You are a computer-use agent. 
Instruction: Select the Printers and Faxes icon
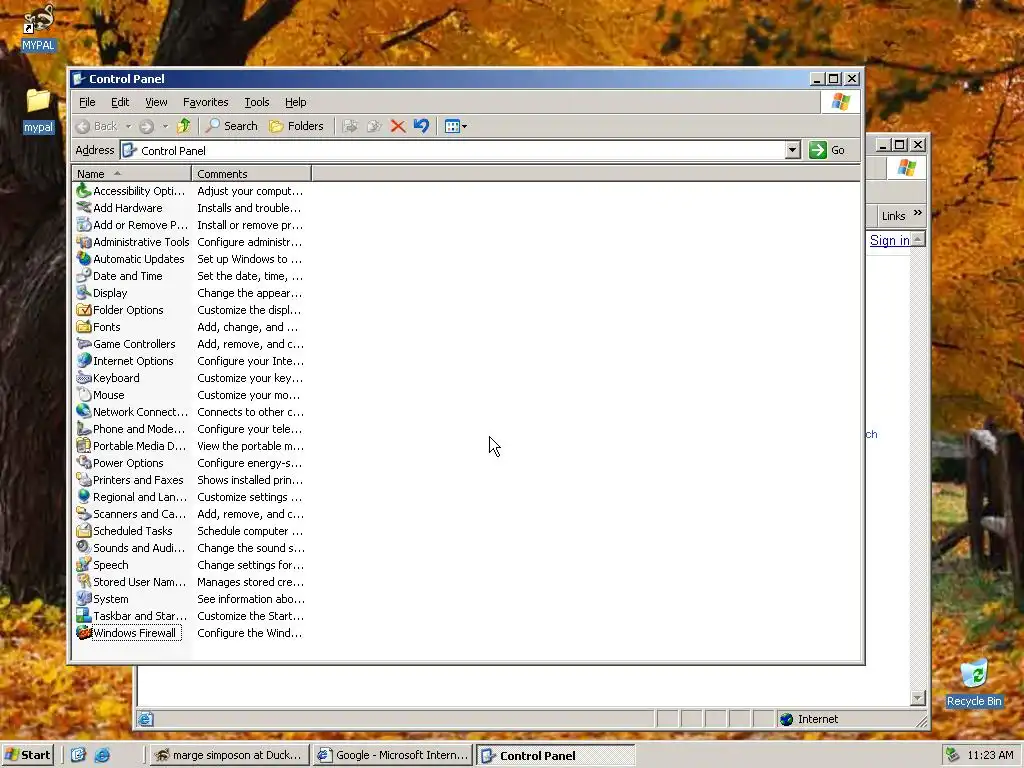(x=84, y=479)
